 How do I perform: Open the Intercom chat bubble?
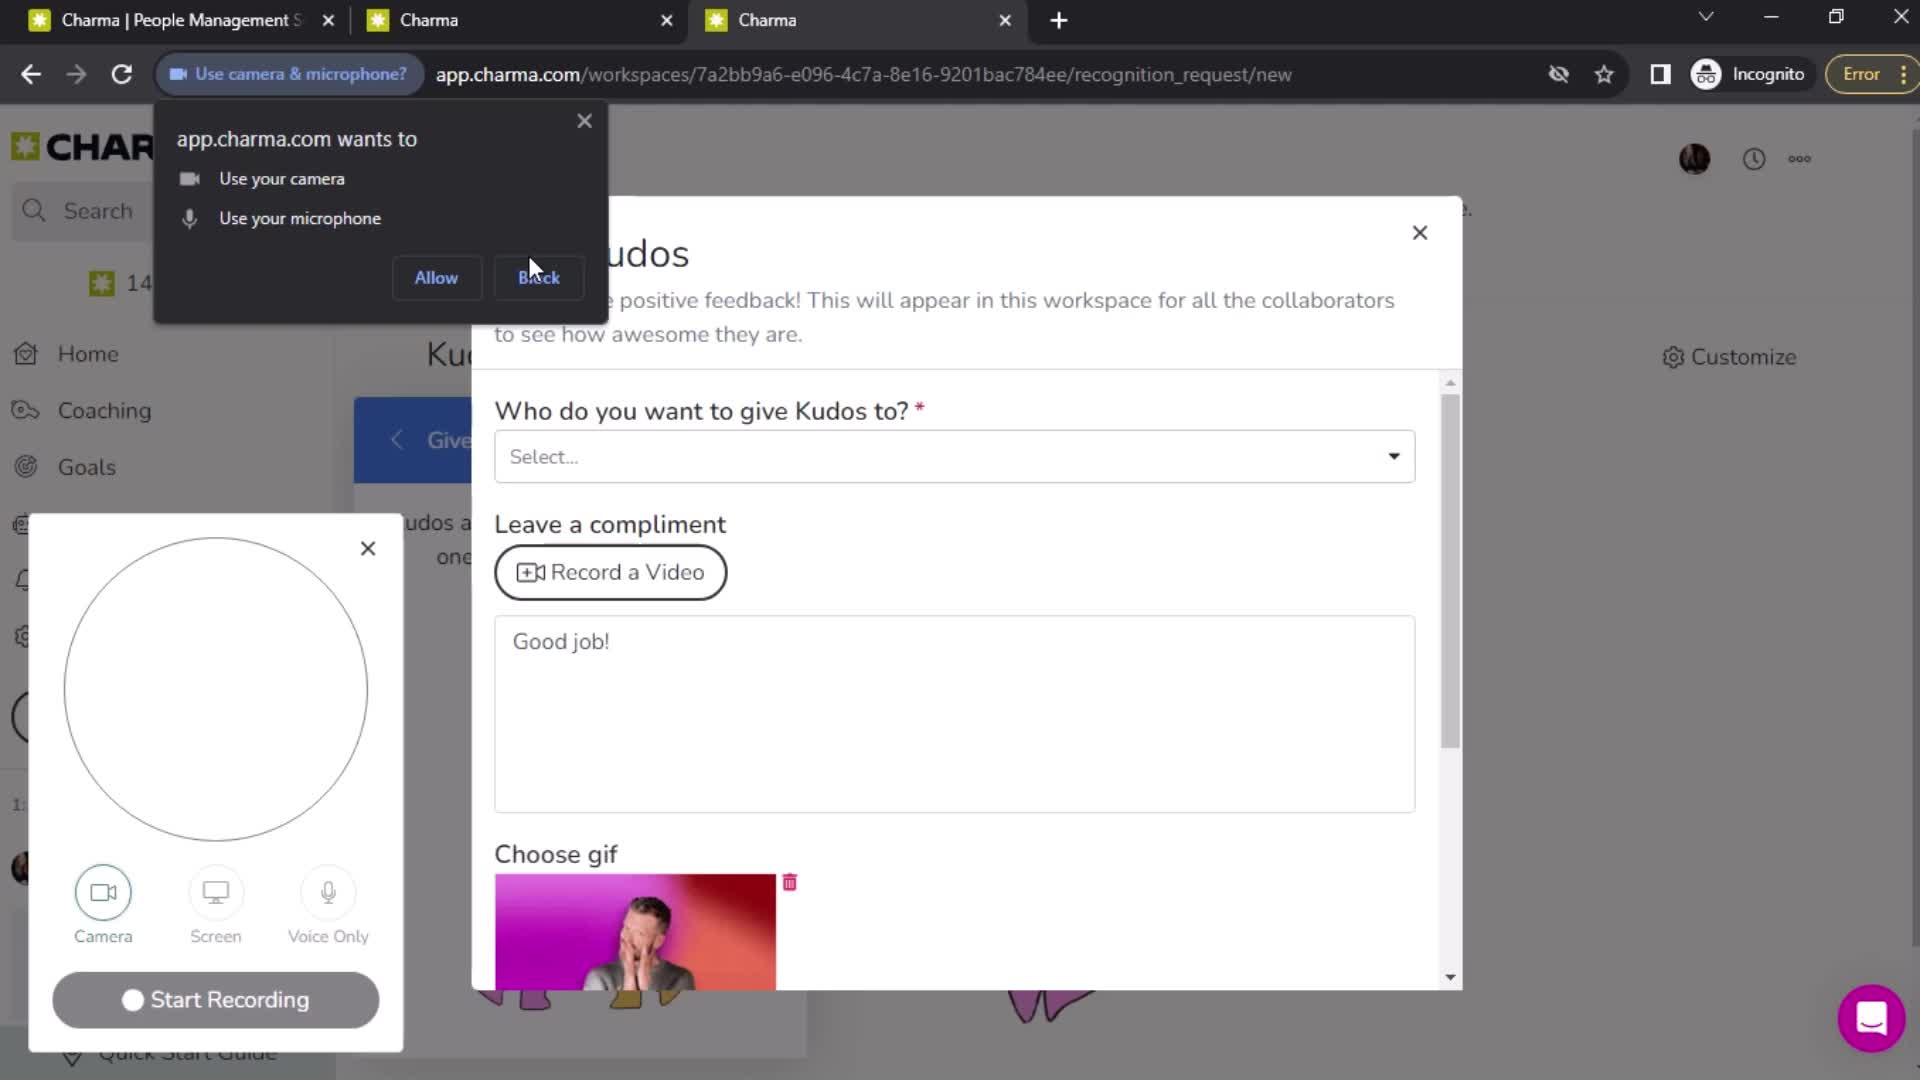coord(1871,1018)
